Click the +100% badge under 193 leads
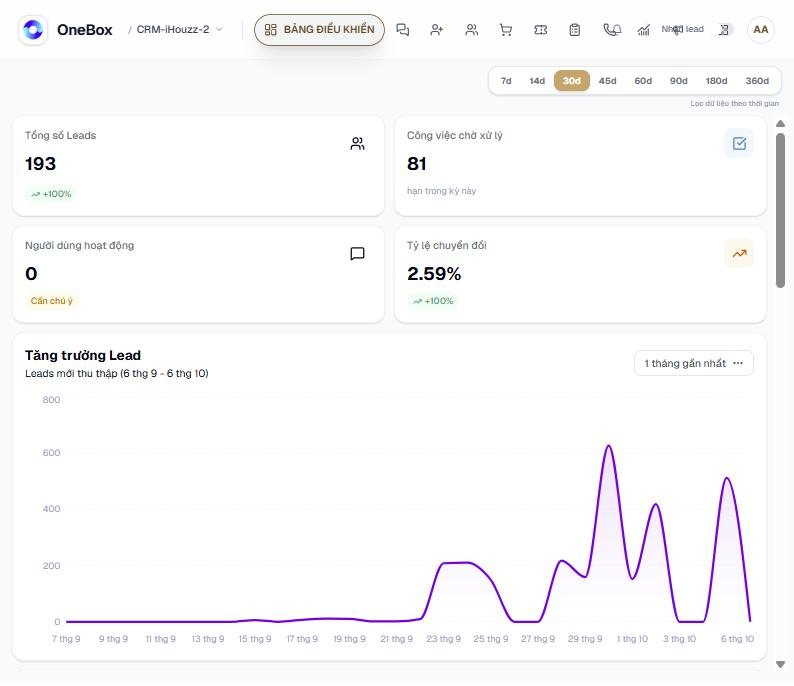 tap(51, 194)
